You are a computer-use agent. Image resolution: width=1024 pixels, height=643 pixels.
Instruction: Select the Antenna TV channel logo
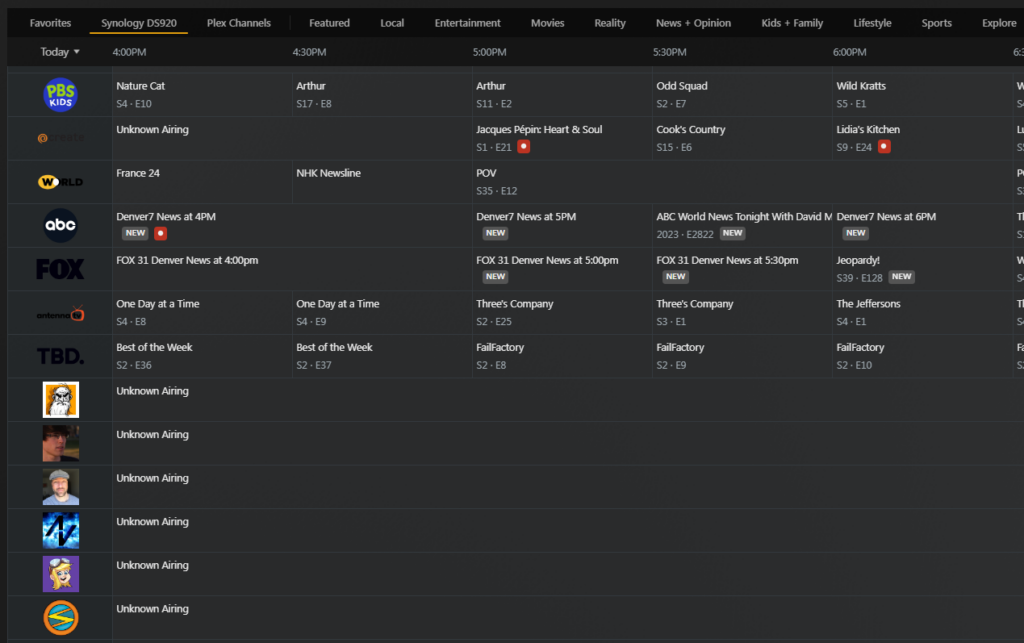[60, 313]
